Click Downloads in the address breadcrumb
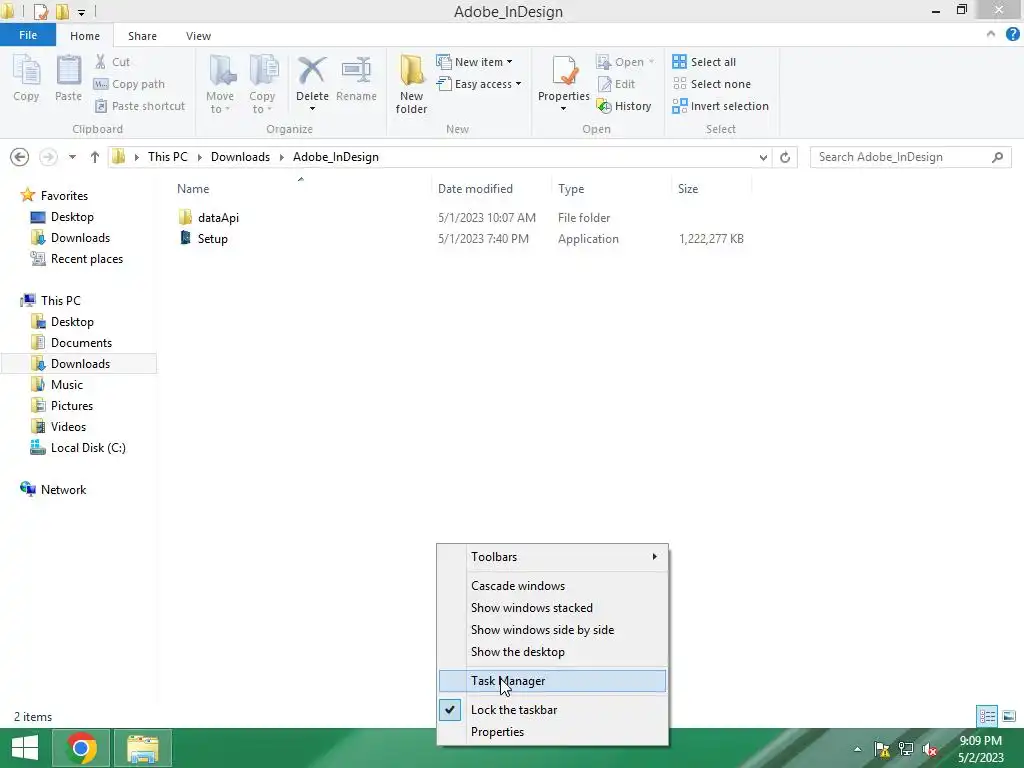 (x=240, y=157)
